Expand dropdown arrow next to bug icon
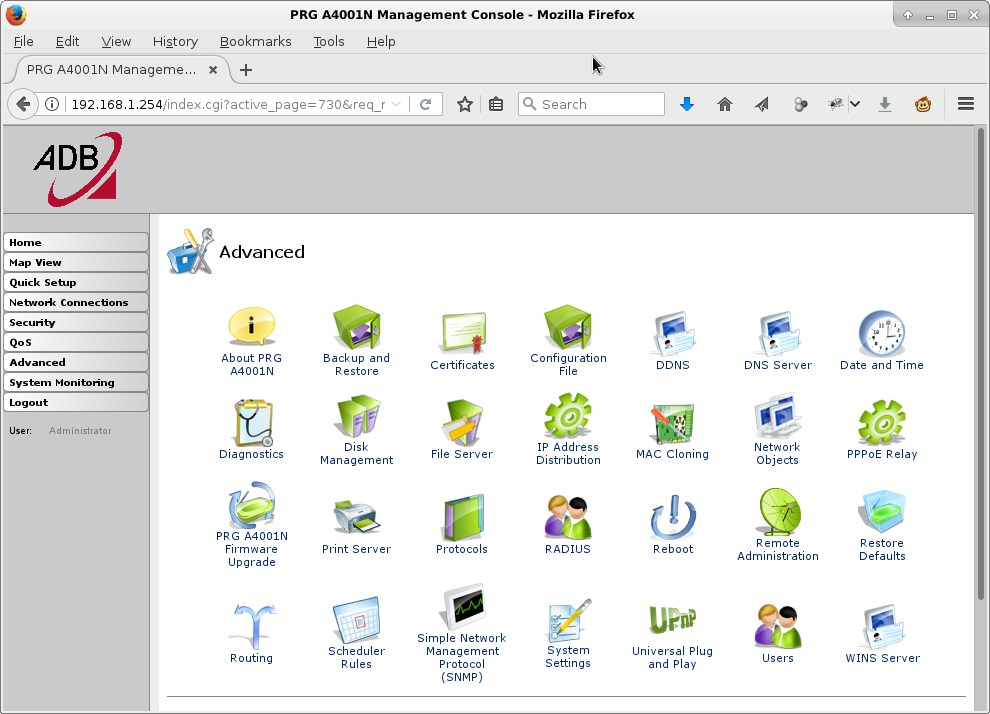Viewport: 990px width, 714px height. point(855,104)
